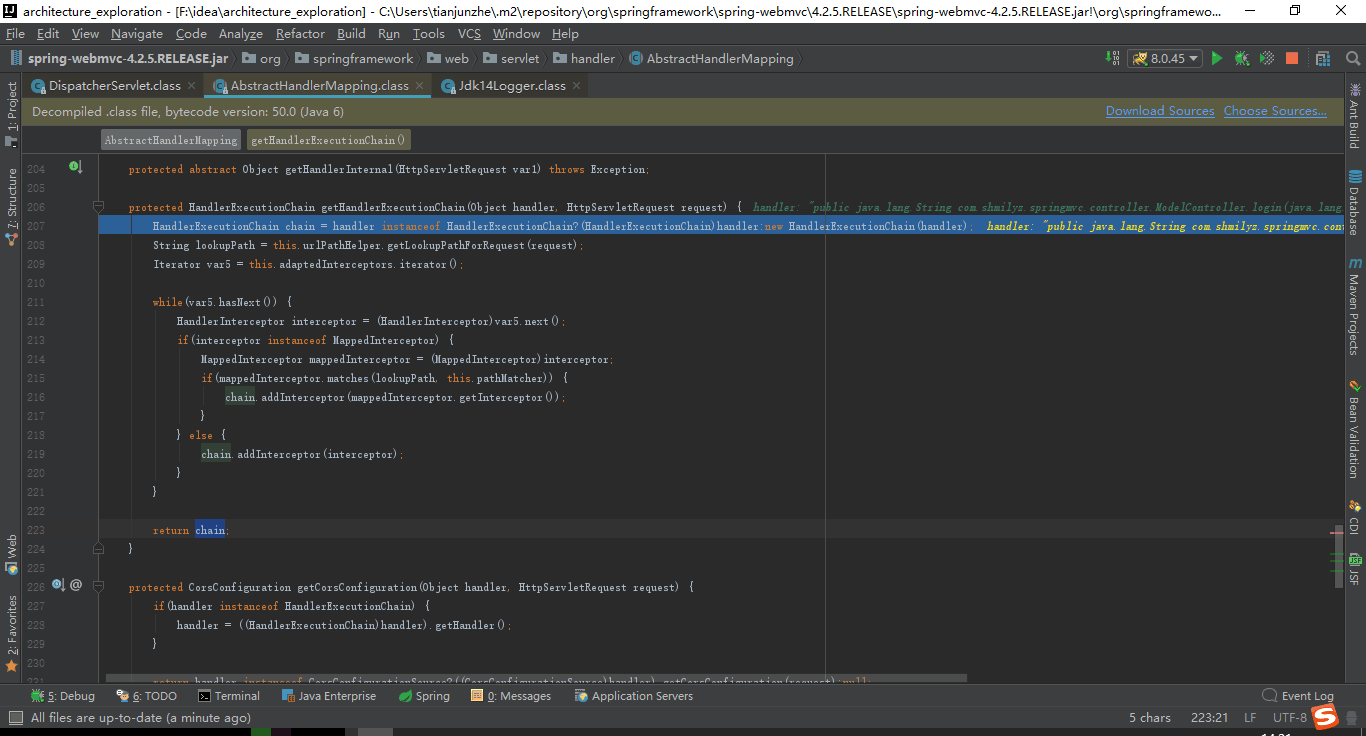Toggle the Terminal tool window
The width and height of the screenshot is (1366, 736).
[229, 695]
